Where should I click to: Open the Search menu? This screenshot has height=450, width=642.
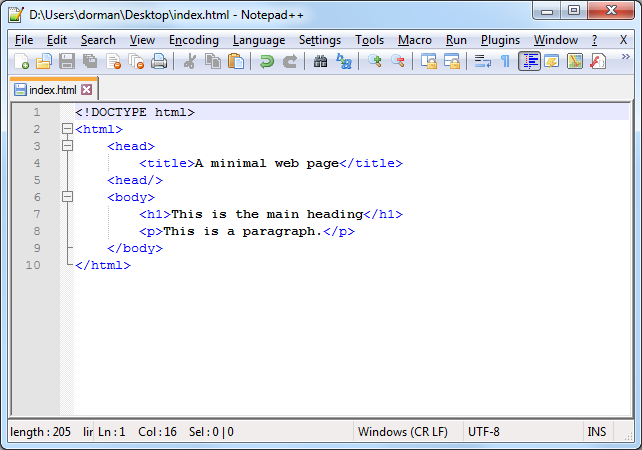coord(98,40)
